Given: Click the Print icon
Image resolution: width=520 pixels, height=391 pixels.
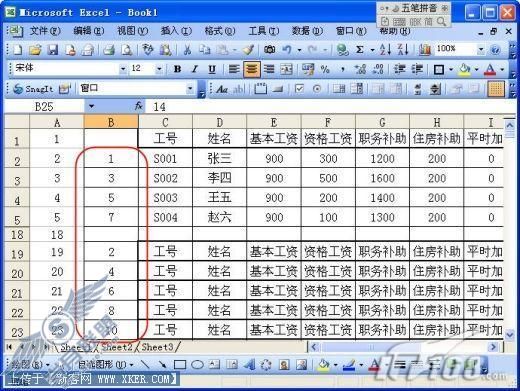Looking at the screenshot, I should 109,50.
